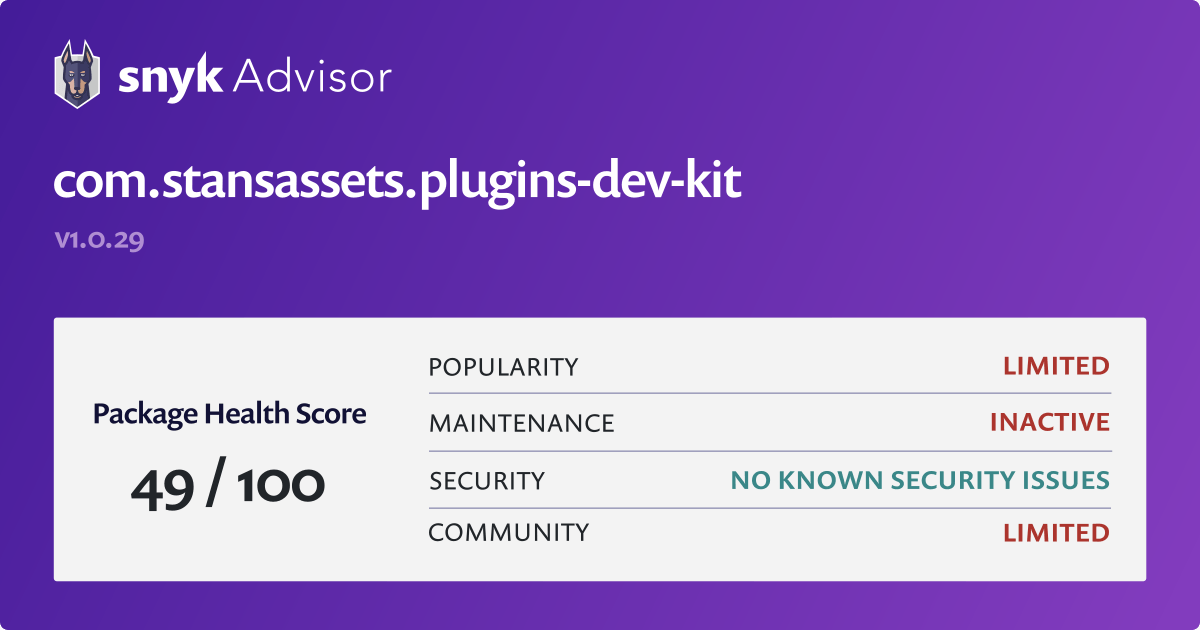
Task: Open the com.stansassets.plugins-dev-kit package page
Action: click(397, 180)
